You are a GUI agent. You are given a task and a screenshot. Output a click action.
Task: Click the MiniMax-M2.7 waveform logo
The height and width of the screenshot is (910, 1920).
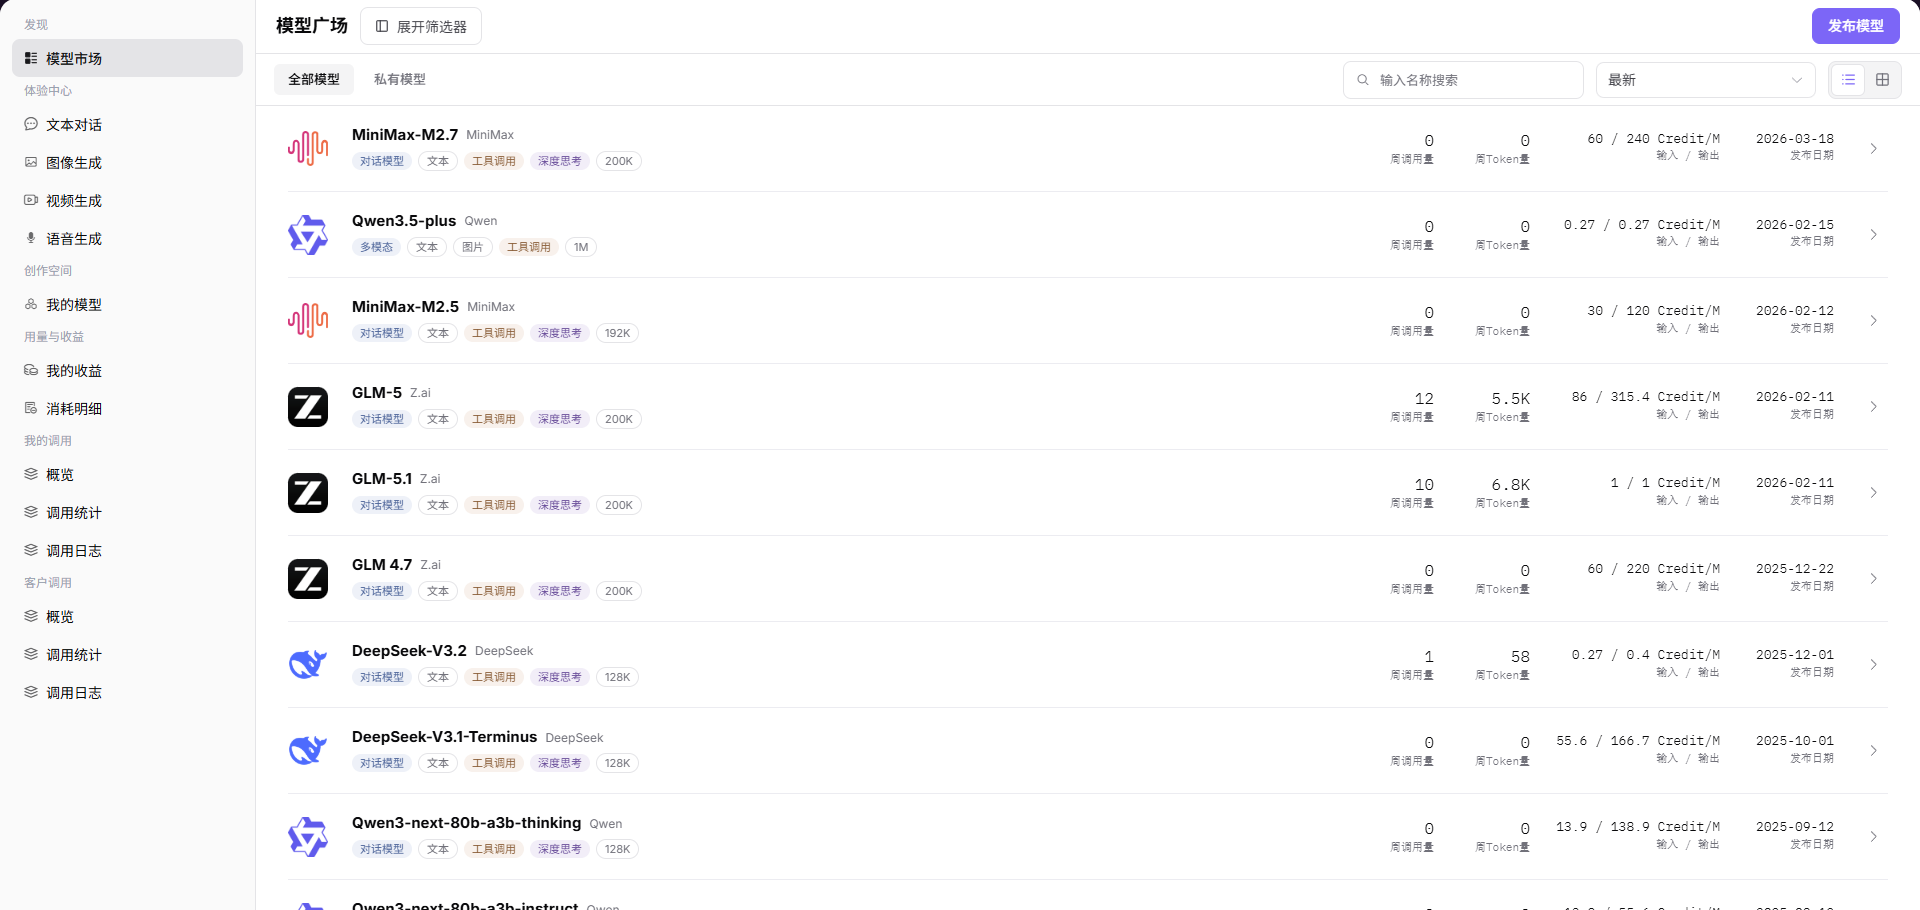(308, 148)
